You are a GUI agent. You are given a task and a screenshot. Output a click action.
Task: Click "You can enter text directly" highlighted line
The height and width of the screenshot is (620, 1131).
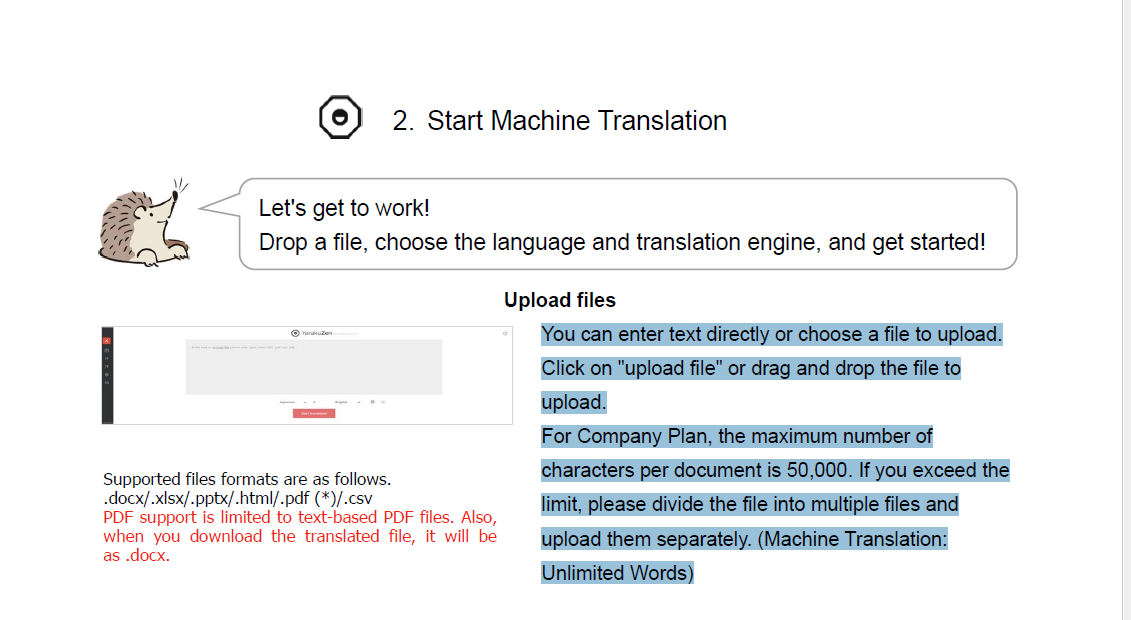pos(772,335)
